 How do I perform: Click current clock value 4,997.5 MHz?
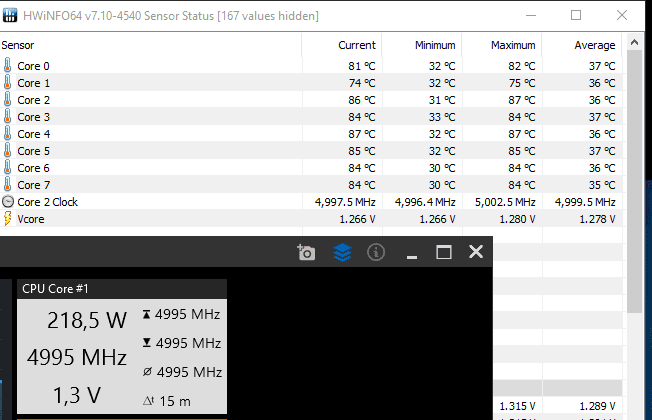[x=345, y=202]
